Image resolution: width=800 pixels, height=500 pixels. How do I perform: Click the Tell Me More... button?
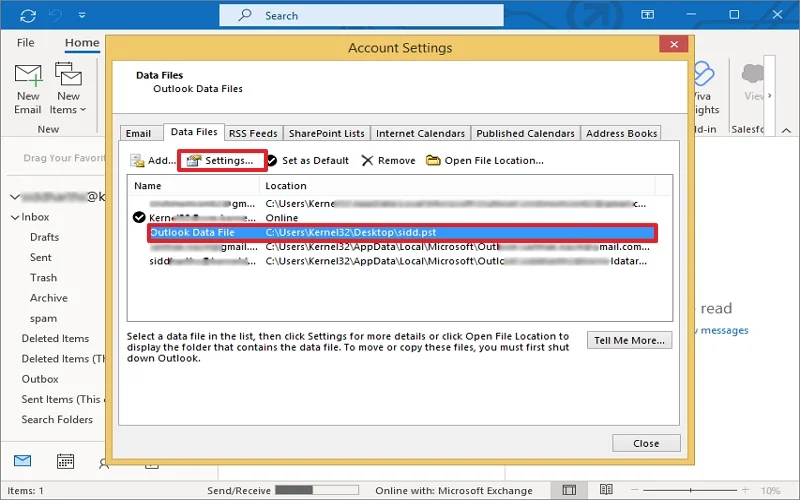click(x=629, y=340)
